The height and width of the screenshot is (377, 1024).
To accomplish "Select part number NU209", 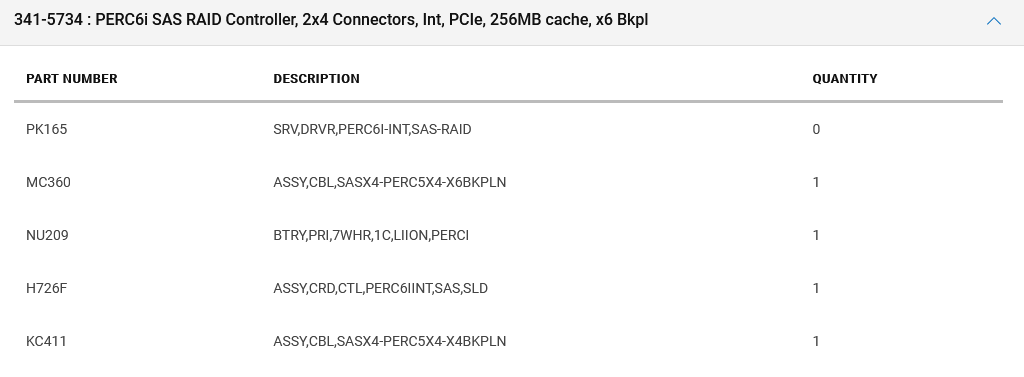I will click(47, 235).
